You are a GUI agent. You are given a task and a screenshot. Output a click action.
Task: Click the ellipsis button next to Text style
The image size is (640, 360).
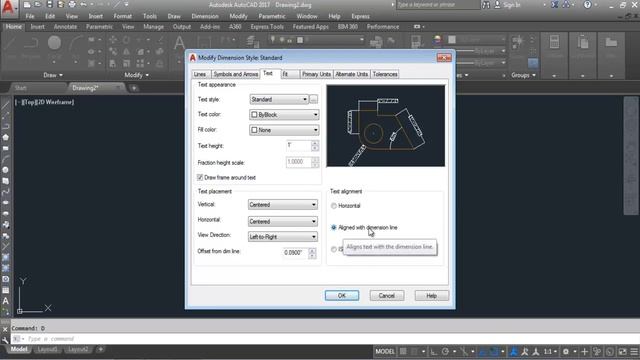tap(313, 100)
